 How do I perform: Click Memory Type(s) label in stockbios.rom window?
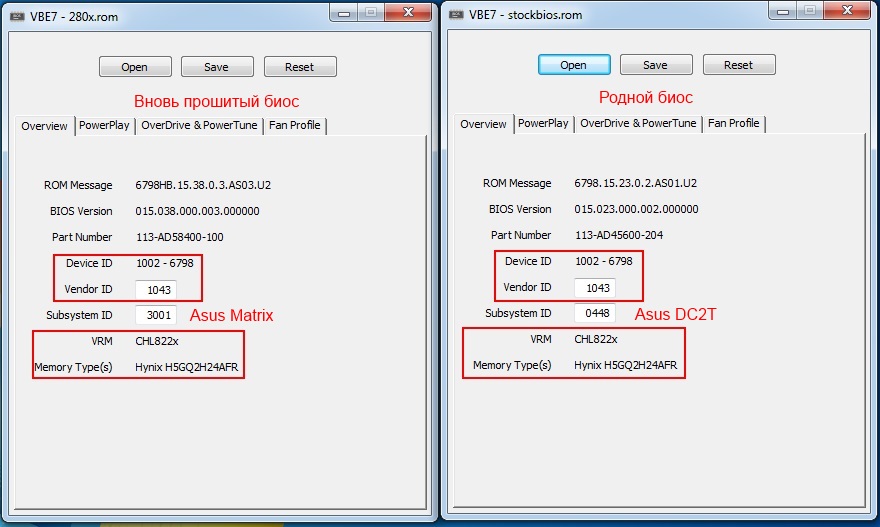tap(512, 365)
